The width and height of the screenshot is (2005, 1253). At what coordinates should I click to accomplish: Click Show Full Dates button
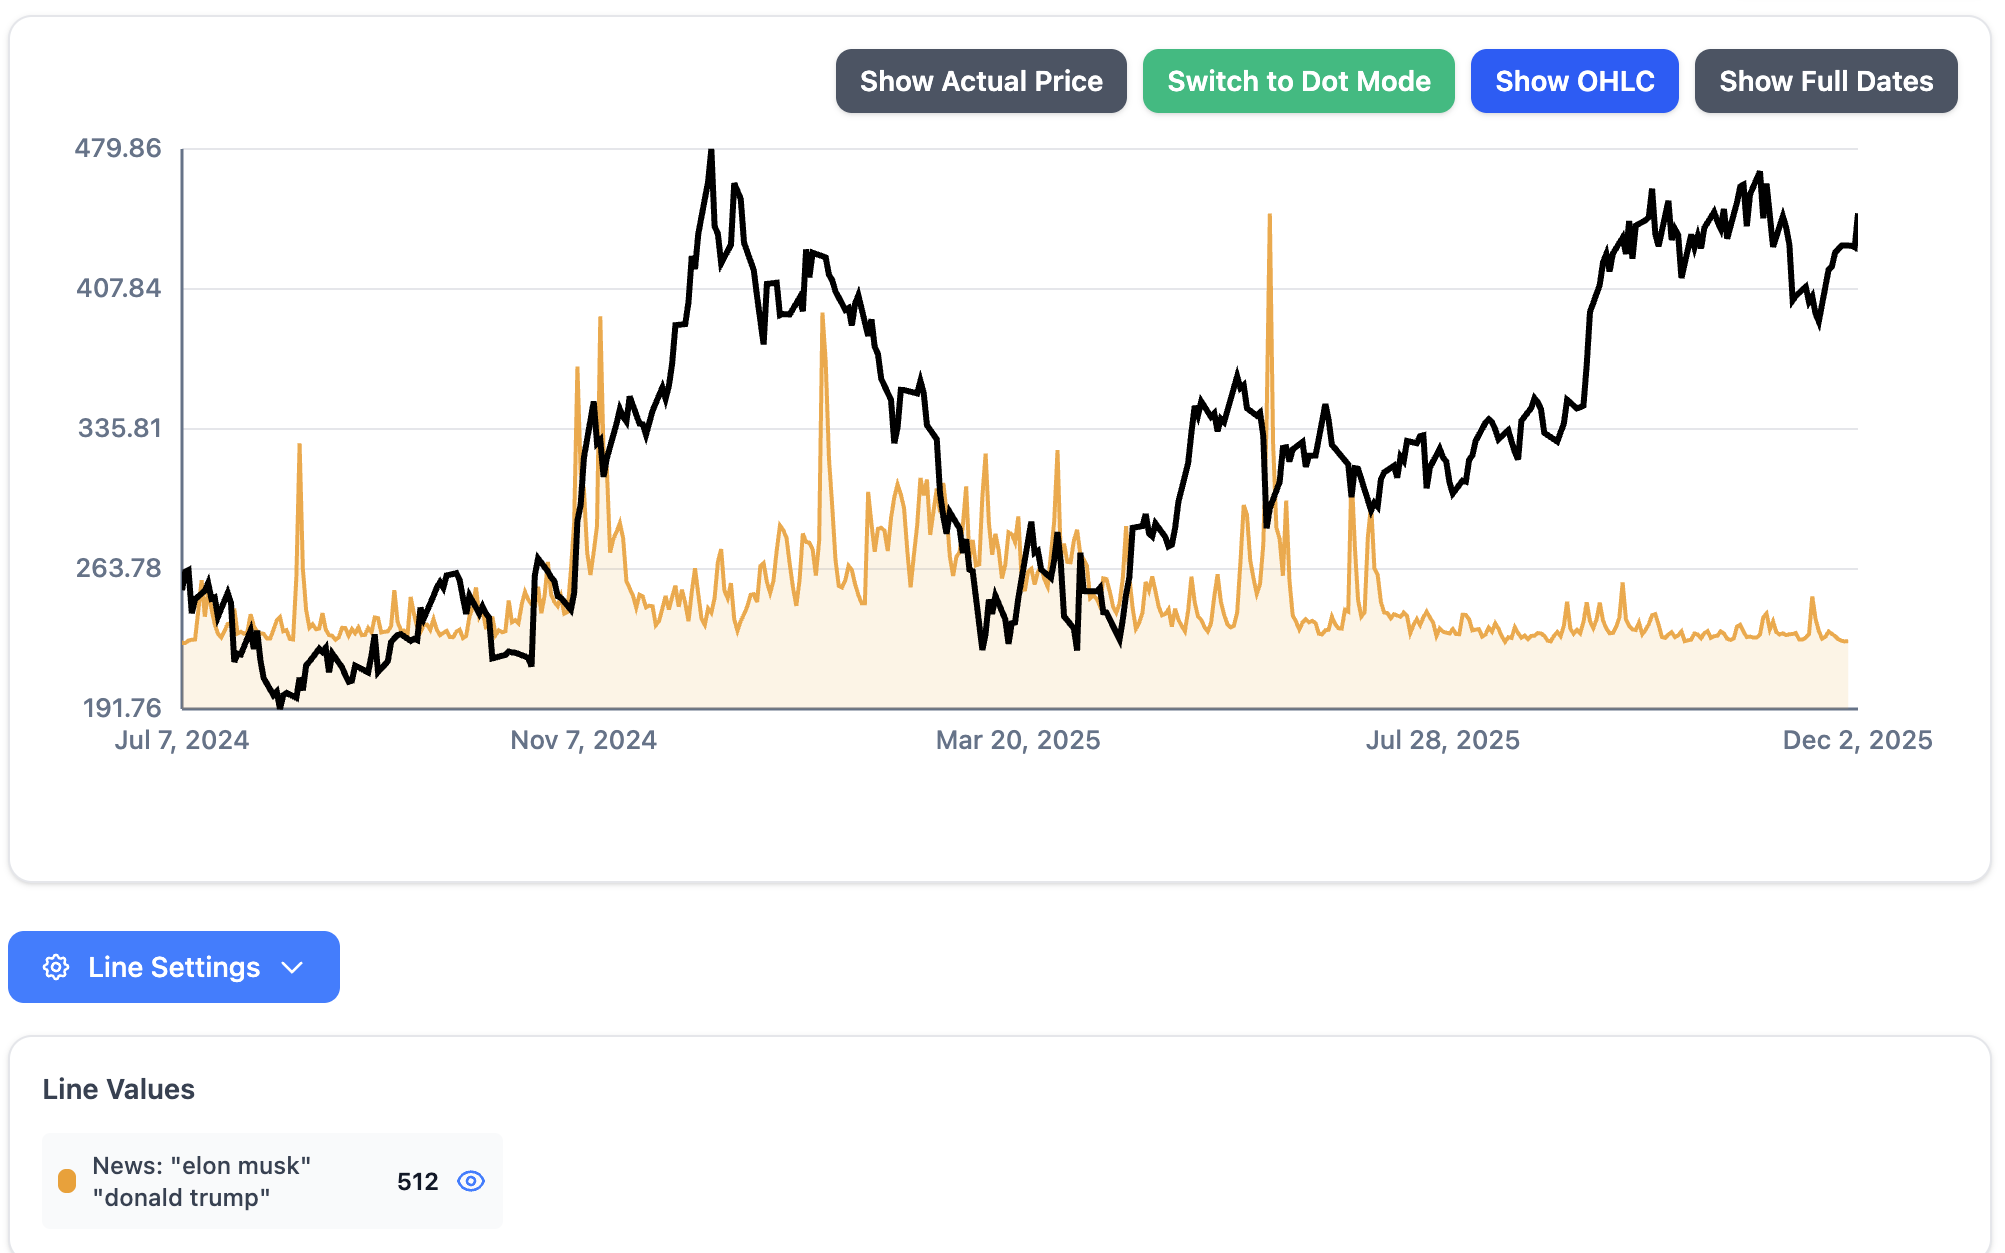coord(1826,81)
